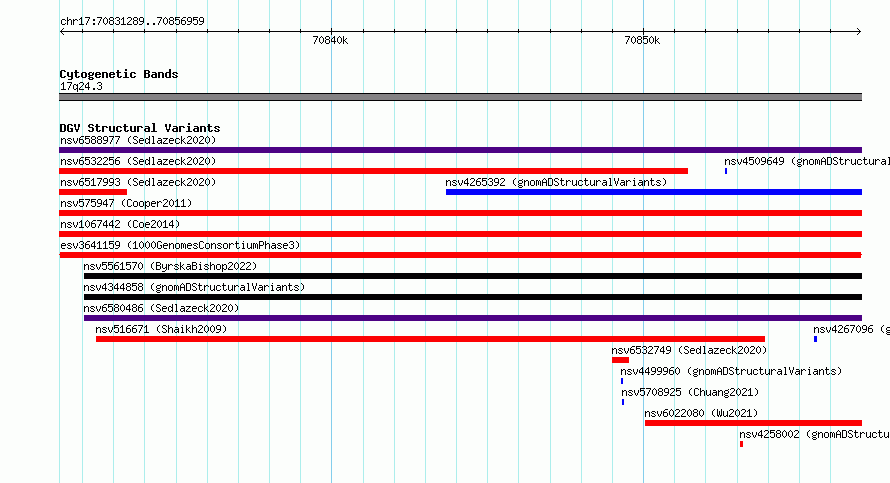Click the red nsv6022080 variant bar
Image resolution: width=890 pixels, height=483 pixels.
[754, 423]
